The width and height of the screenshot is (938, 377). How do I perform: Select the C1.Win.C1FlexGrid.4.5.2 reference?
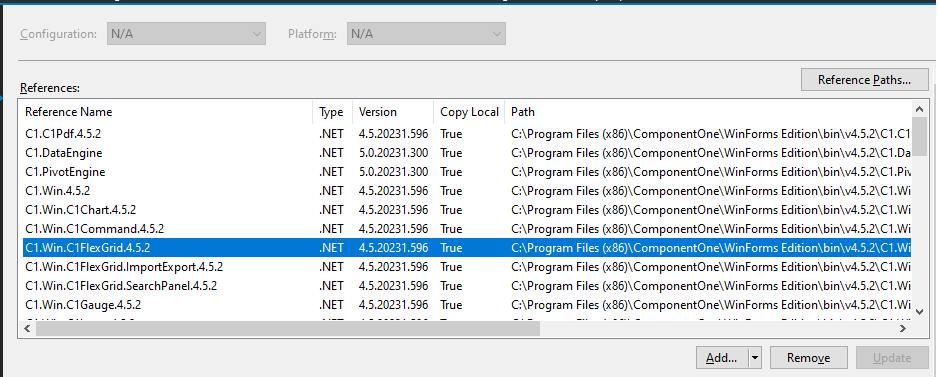[x=467, y=248]
